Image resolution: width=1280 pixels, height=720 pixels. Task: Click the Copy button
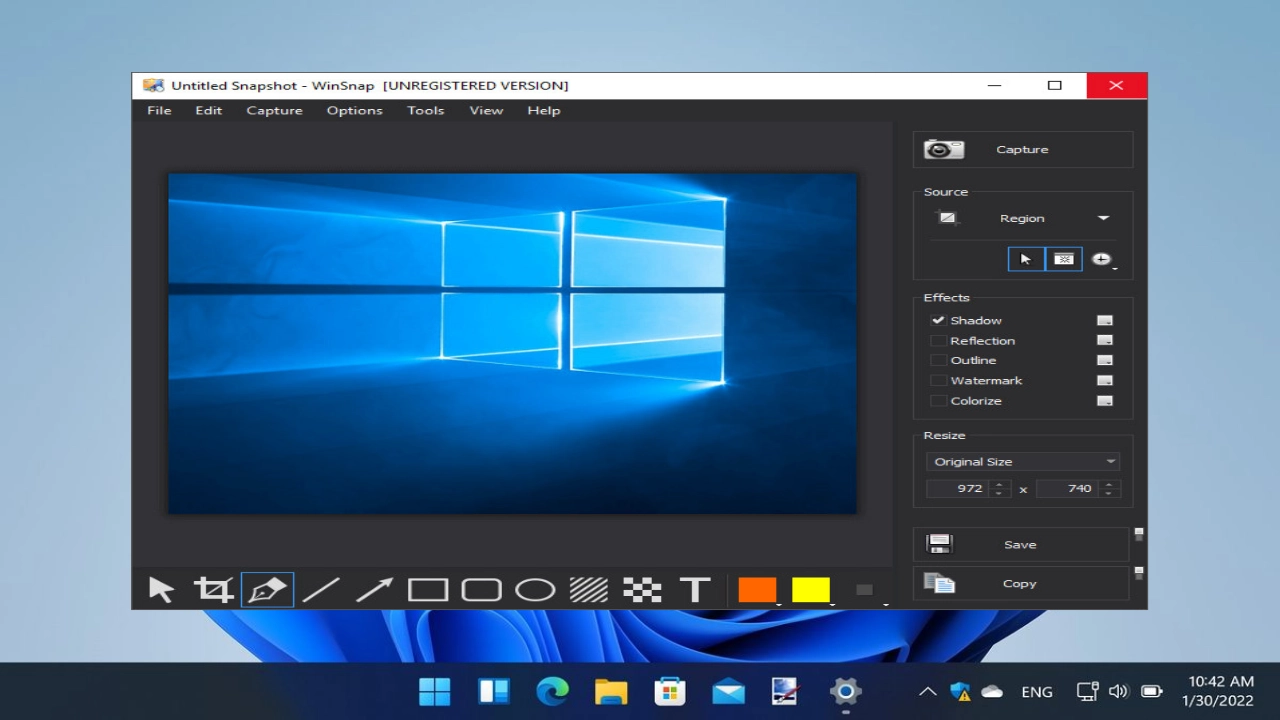click(1021, 583)
